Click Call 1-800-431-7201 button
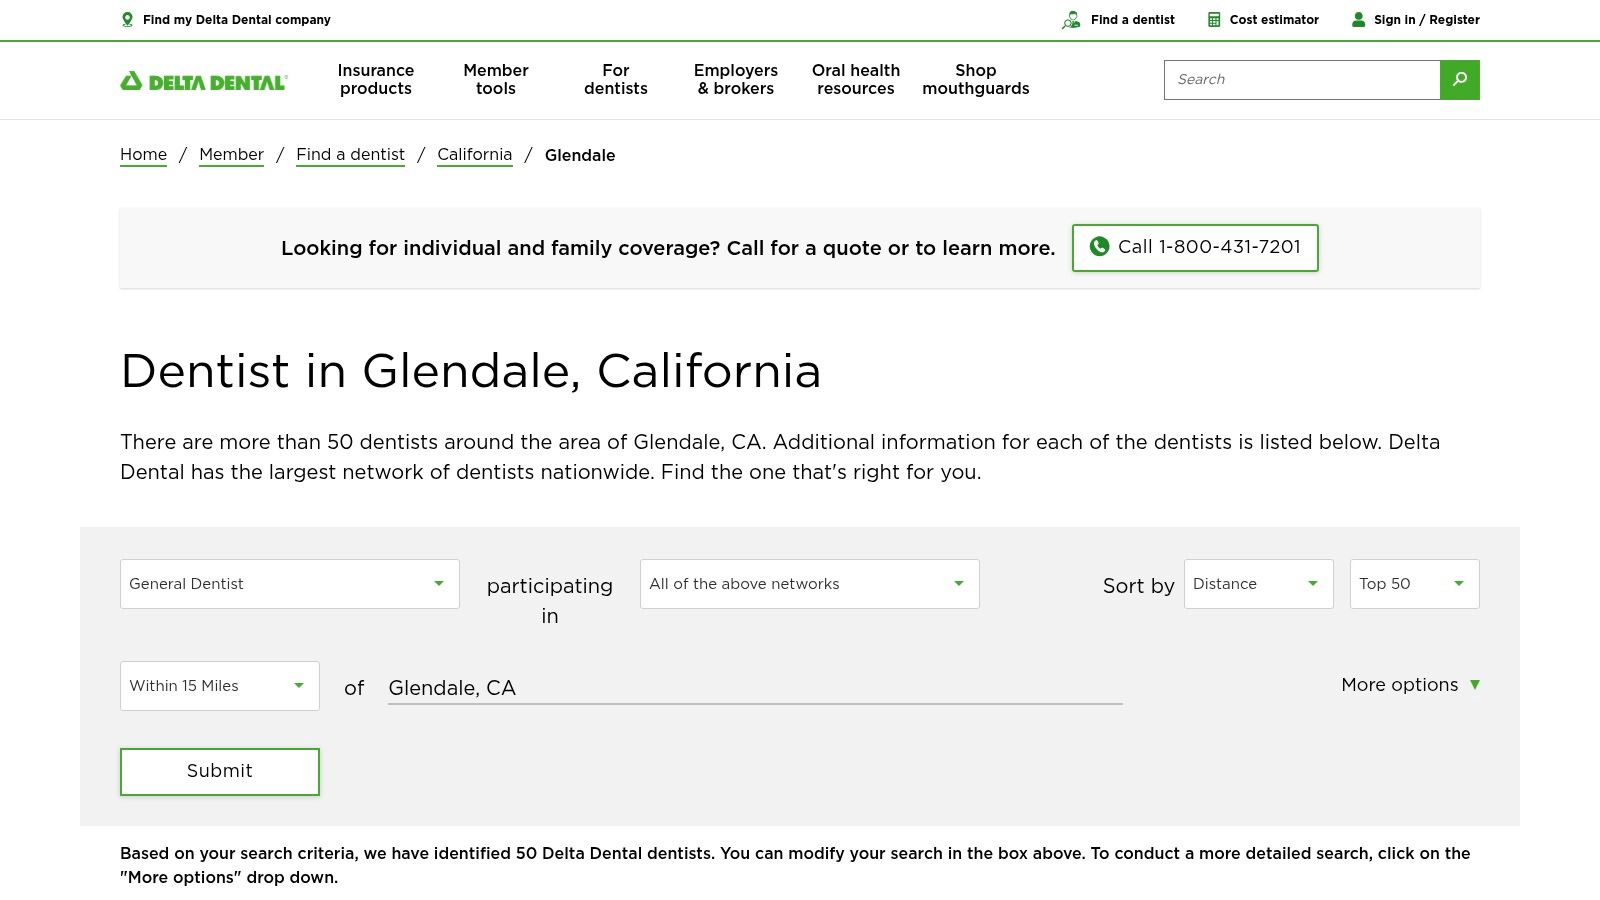Viewport: 1600px width, 900px height. 1195,247
